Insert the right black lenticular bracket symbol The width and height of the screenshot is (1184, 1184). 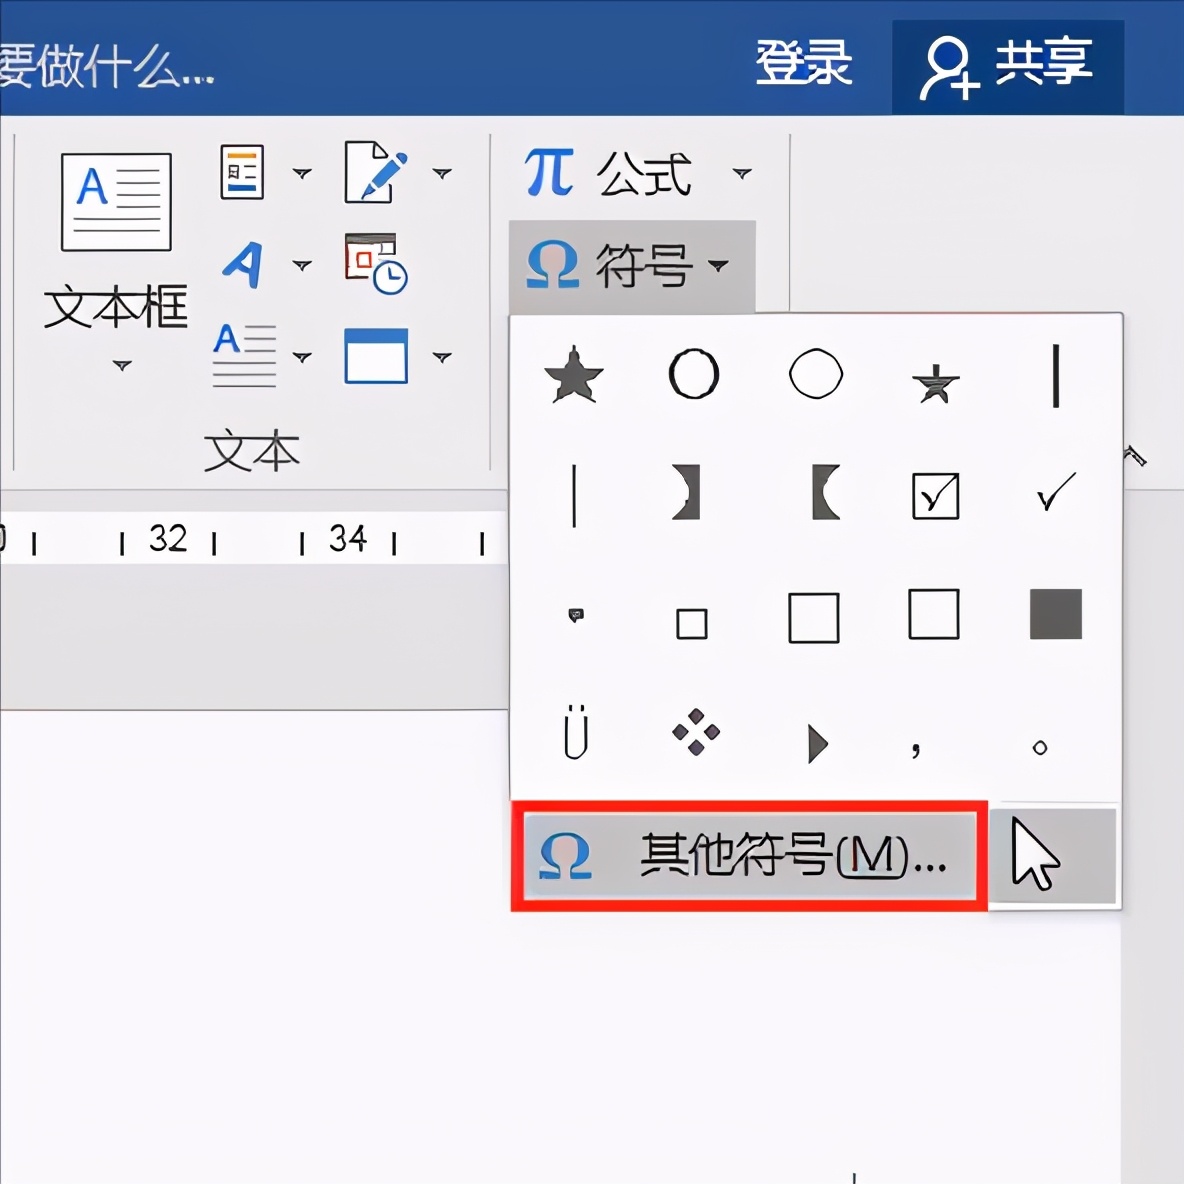pos(687,492)
